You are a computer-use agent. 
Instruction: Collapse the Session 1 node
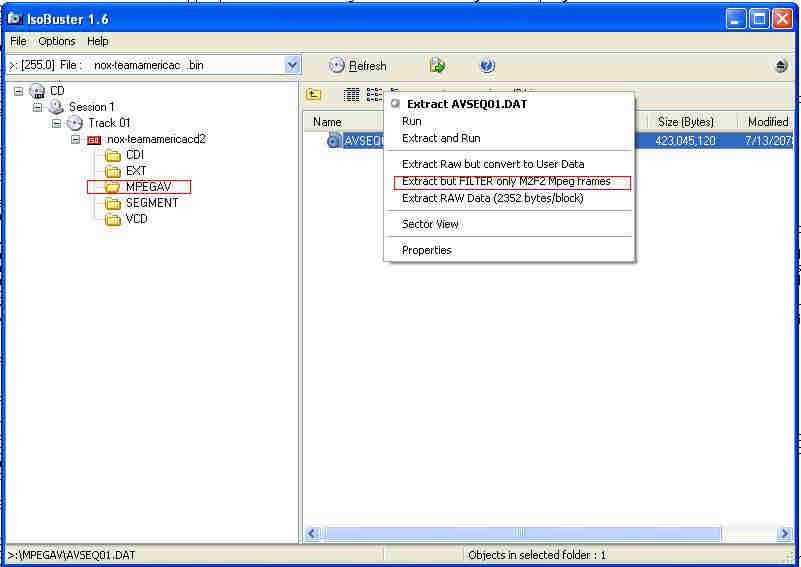point(37,107)
